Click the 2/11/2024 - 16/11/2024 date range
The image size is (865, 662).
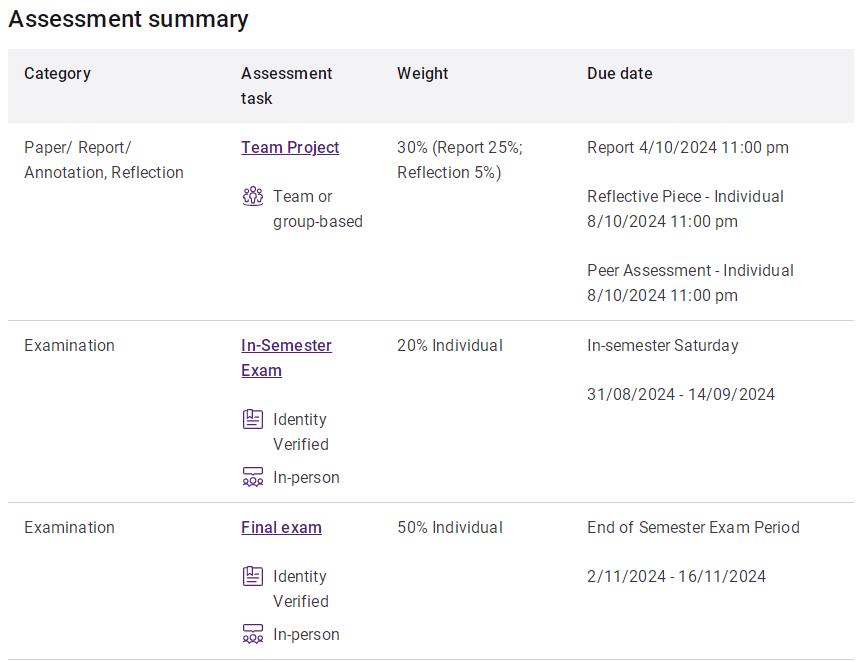(676, 576)
